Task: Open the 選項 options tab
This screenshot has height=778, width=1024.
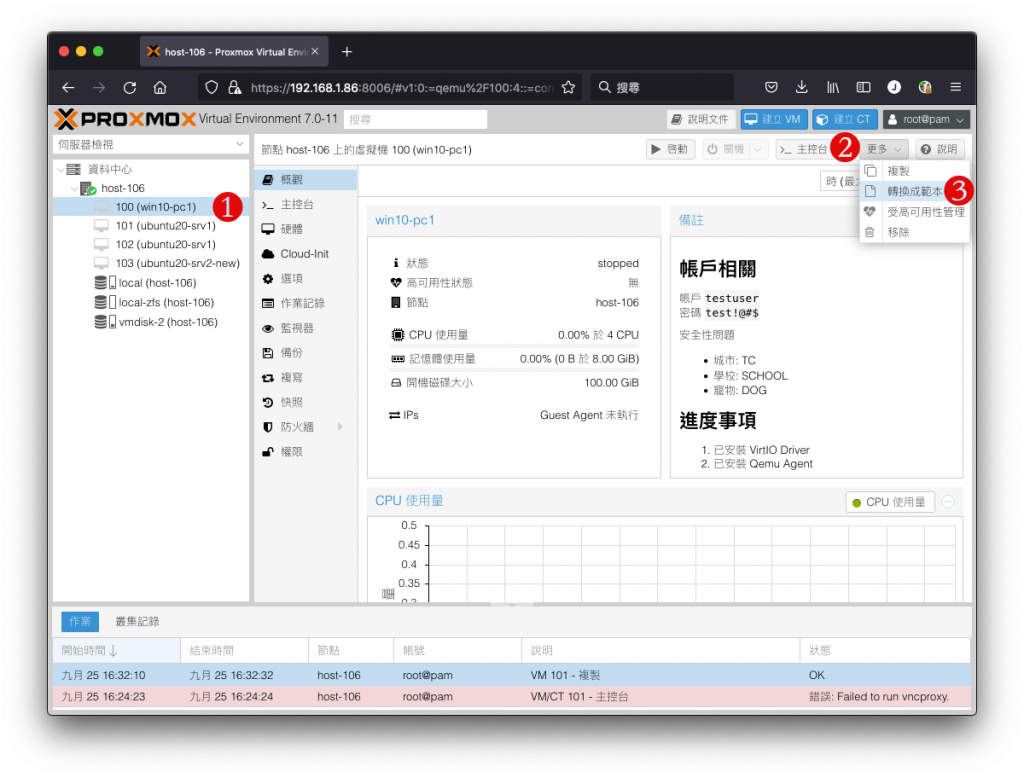Action: pyautogui.click(x=305, y=279)
